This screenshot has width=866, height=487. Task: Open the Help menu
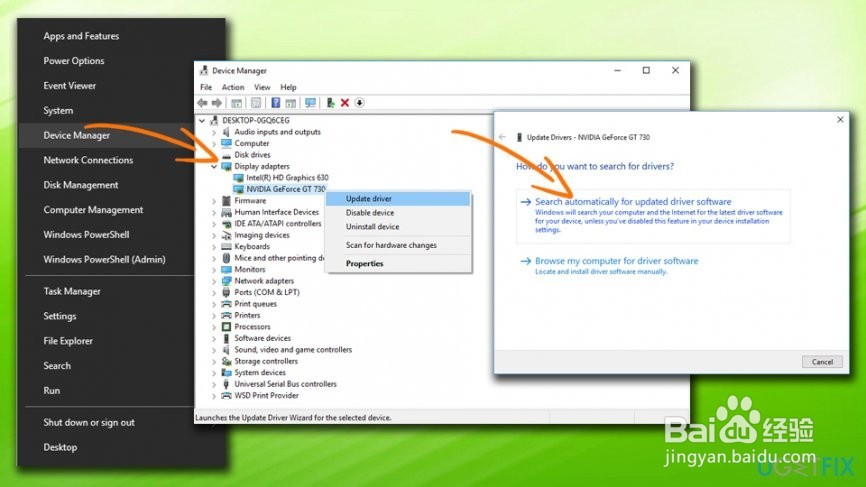coord(288,87)
